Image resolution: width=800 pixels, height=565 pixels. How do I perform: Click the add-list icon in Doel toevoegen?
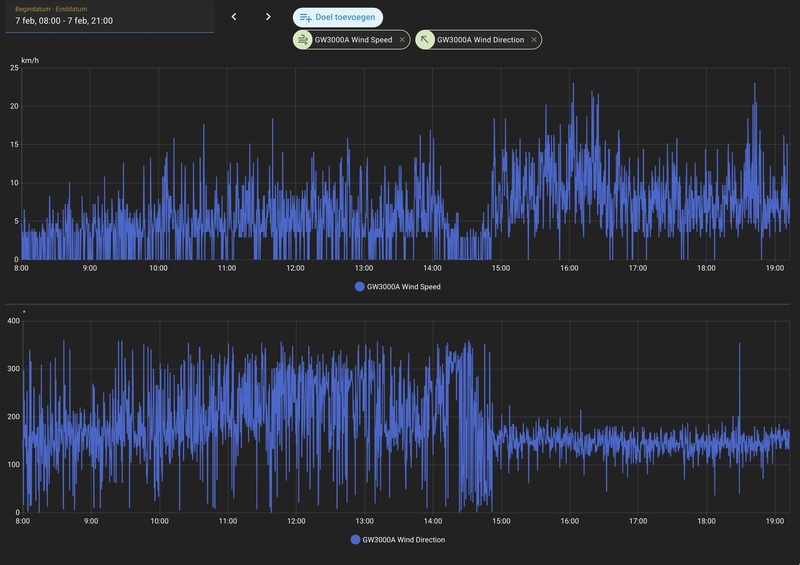(x=306, y=17)
